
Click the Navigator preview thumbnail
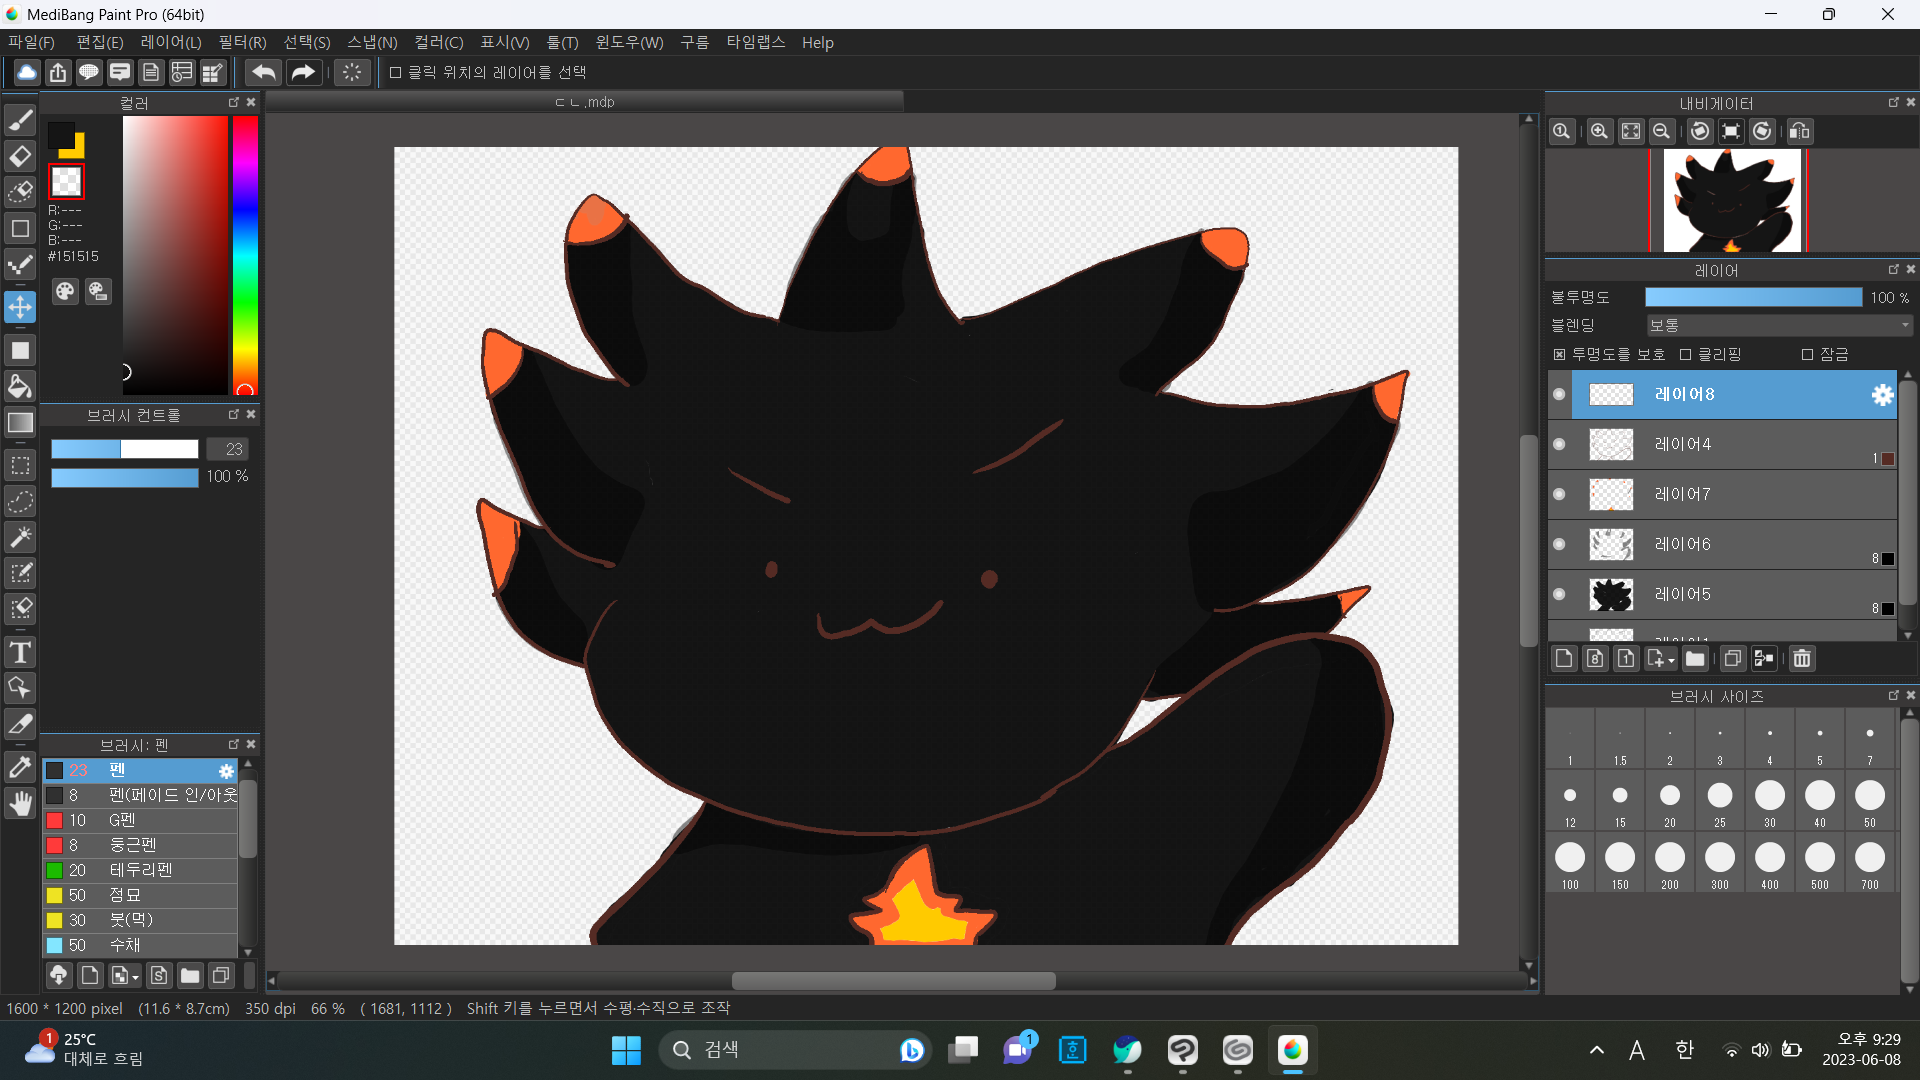pyautogui.click(x=1731, y=200)
